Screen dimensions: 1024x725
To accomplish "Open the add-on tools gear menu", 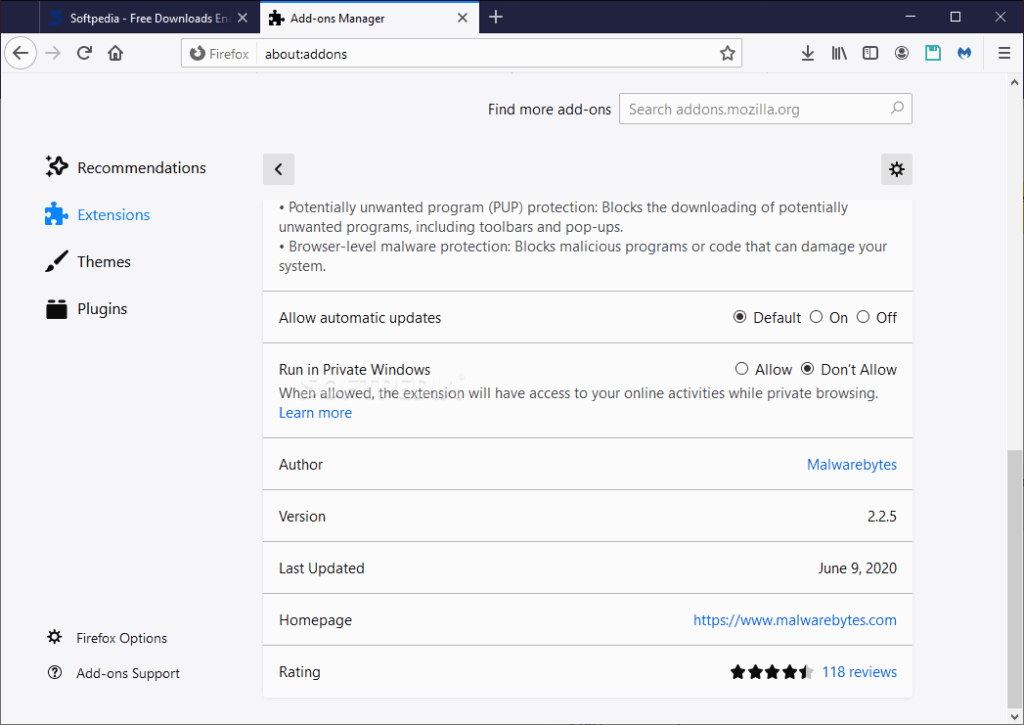I will tap(897, 169).
